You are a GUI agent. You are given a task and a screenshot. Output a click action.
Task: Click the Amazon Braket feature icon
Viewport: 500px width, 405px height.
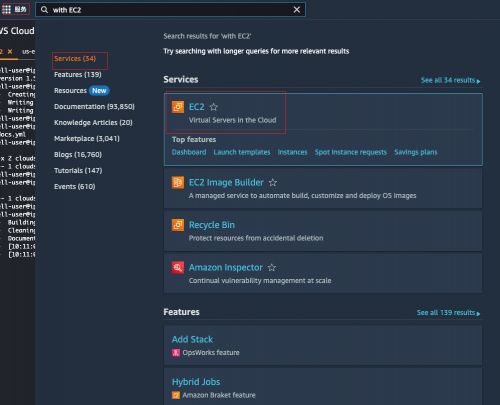pyautogui.click(x=176, y=395)
